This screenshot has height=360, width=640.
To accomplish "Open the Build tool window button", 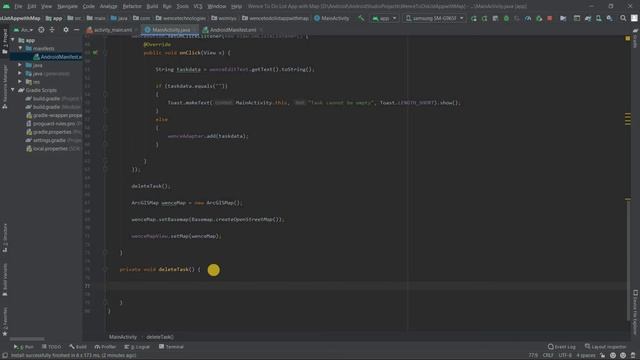I will [78, 347].
